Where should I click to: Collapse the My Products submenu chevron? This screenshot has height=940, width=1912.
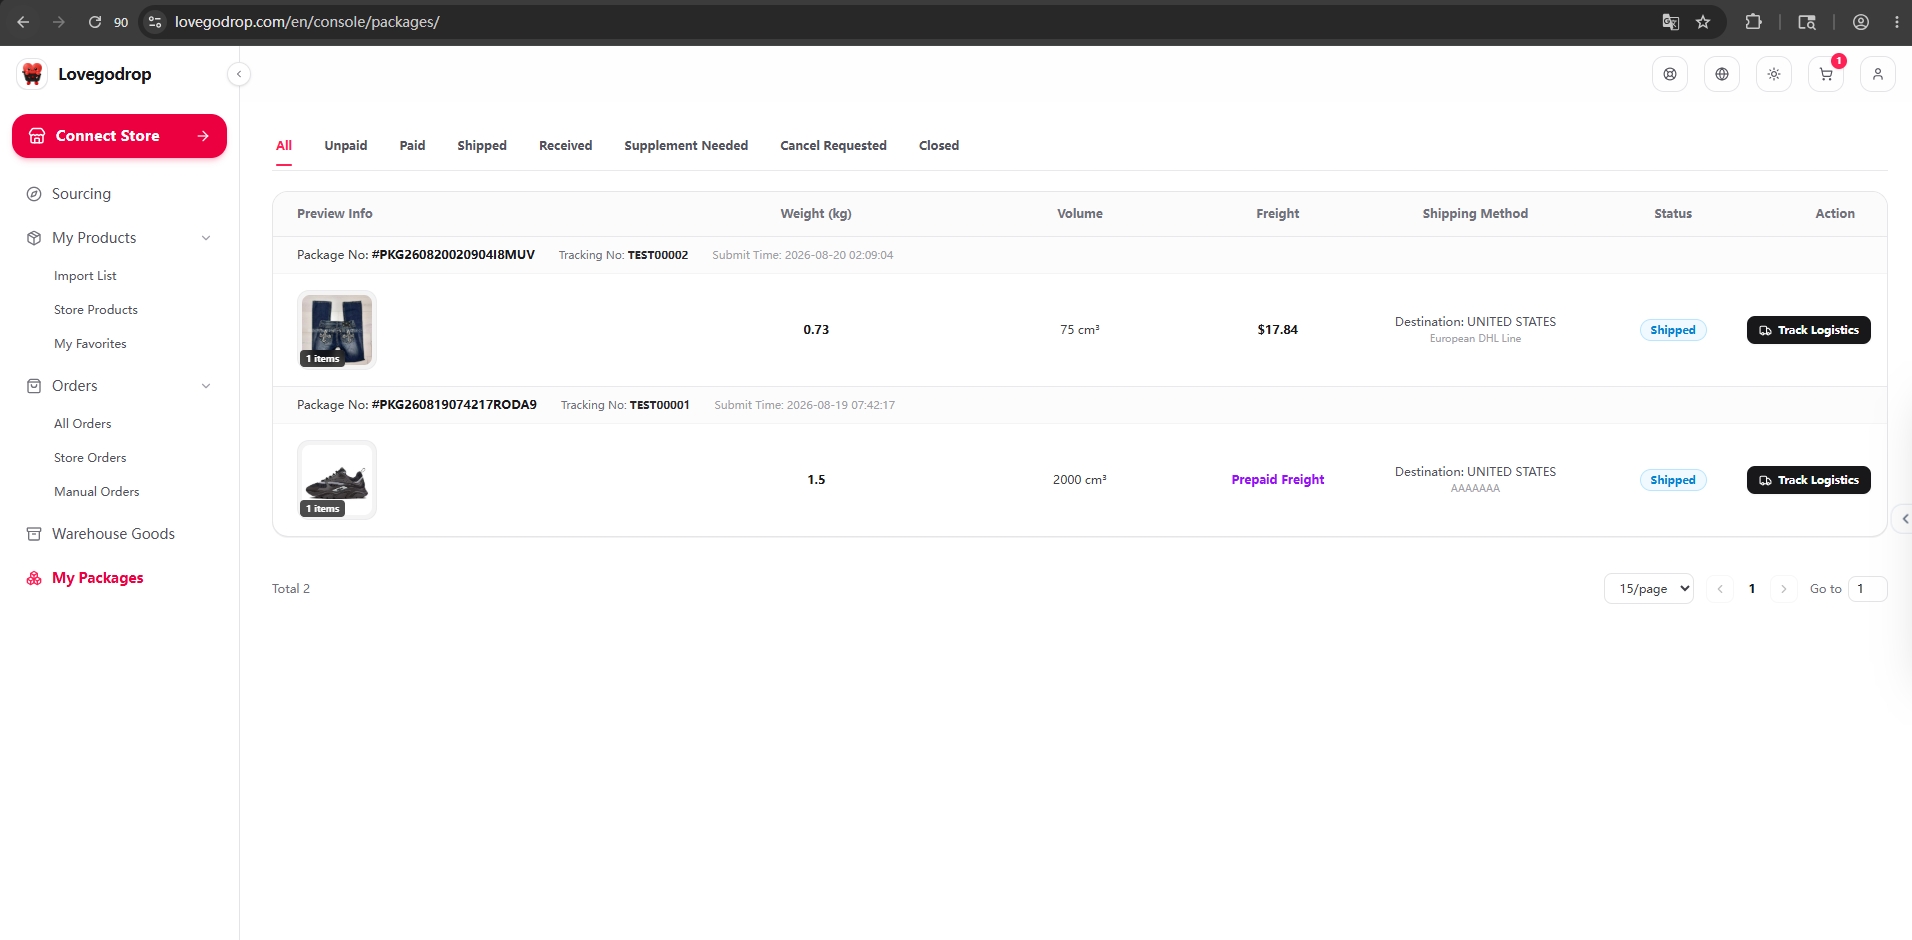[x=206, y=238]
